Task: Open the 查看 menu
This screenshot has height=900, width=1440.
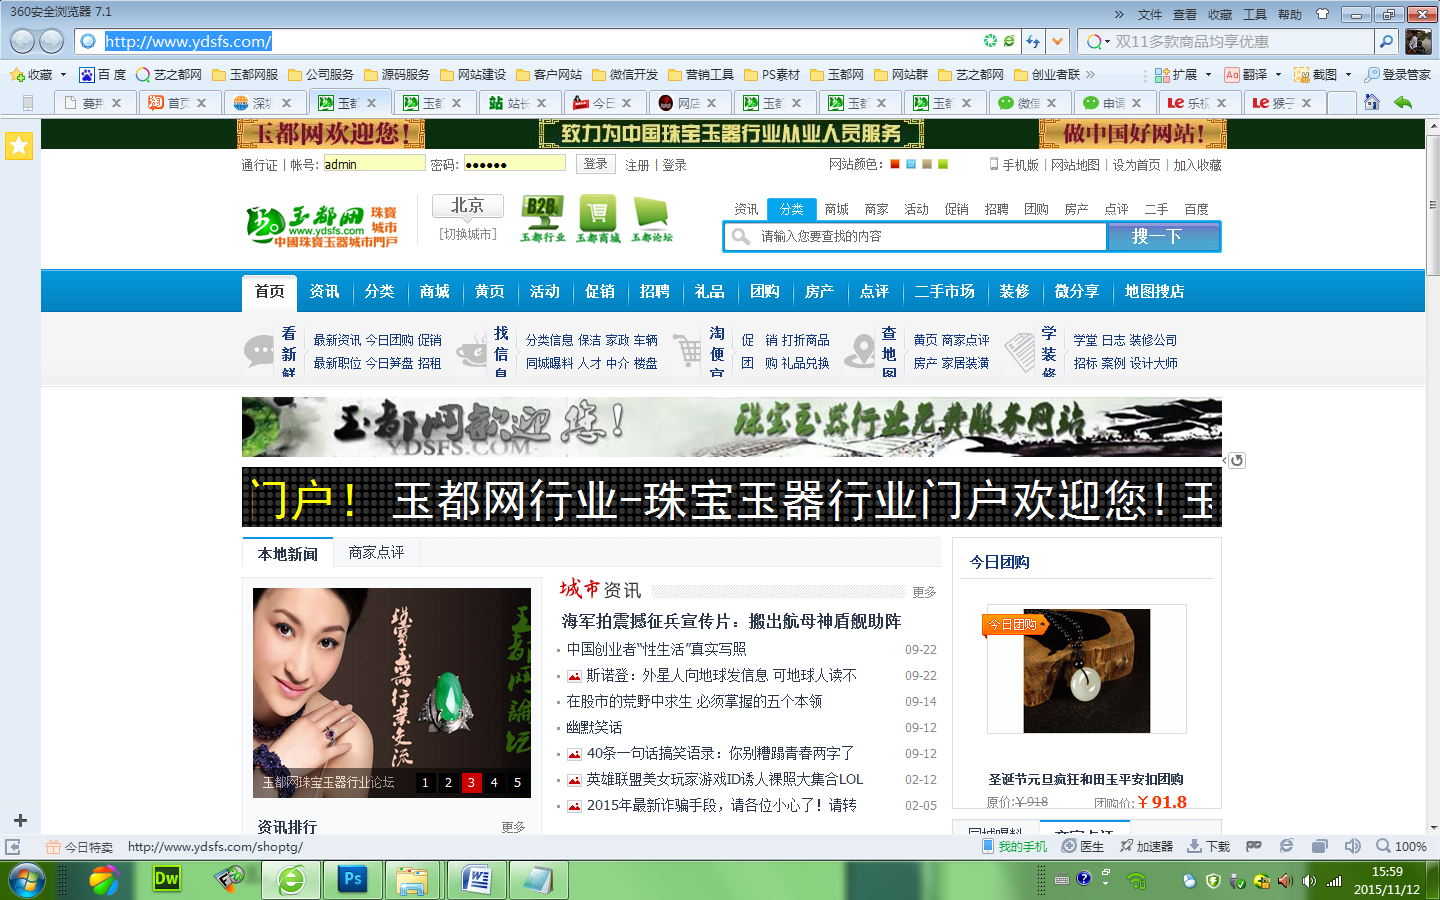Action: [x=1185, y=14]
